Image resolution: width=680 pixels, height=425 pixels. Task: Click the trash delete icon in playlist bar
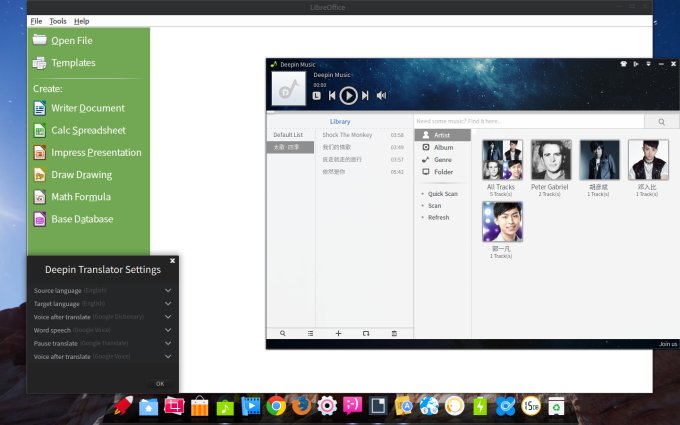pyautogui.click(x=394, y=333)
